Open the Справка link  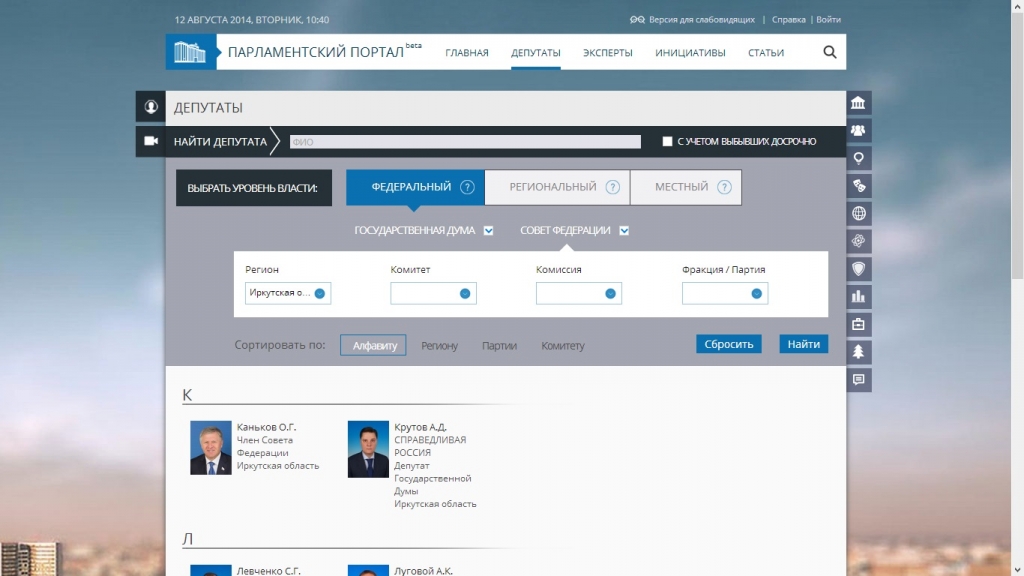[788, 20]
